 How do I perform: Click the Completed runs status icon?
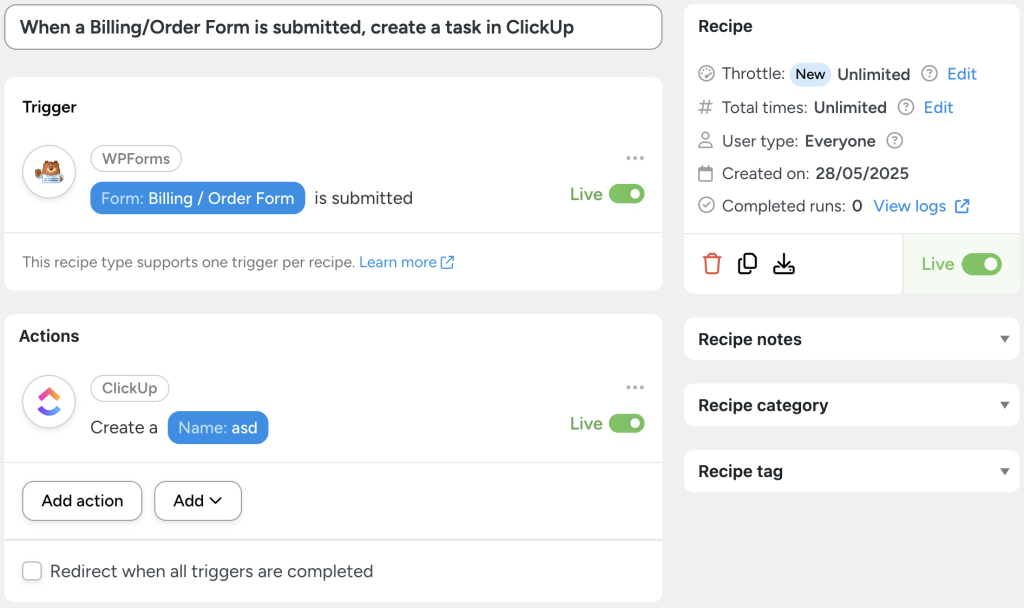tap(705, 206)
